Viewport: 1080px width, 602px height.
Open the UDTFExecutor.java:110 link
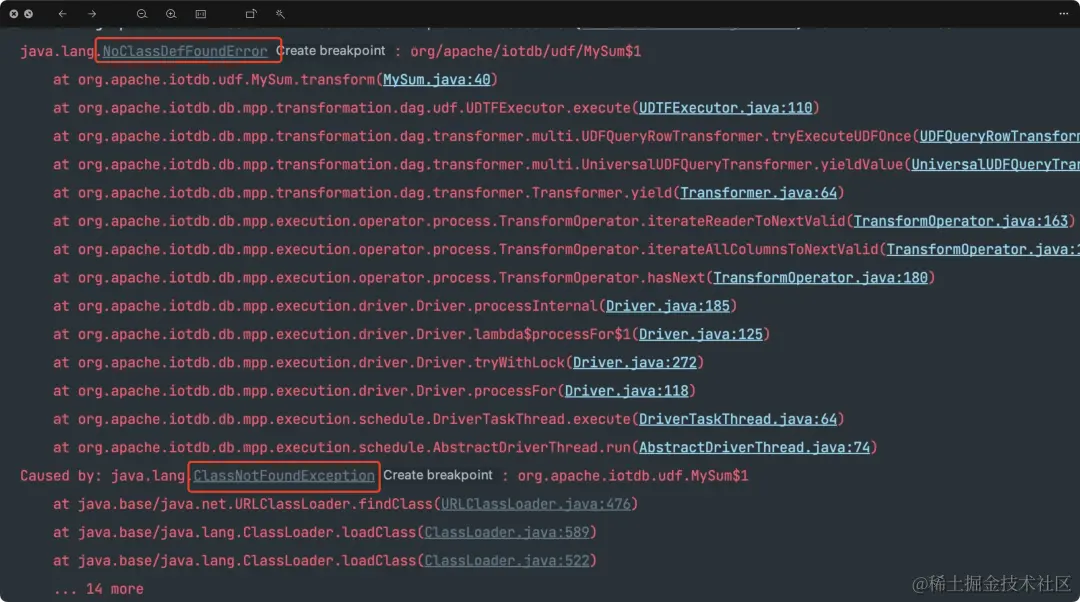point(725,108)
